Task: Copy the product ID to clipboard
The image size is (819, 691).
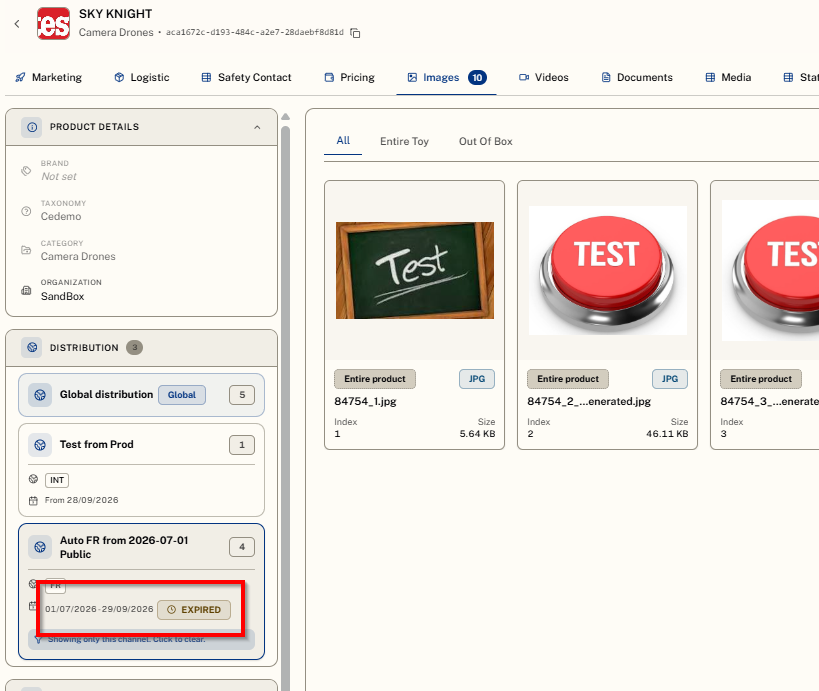Action: click(355, 33)
